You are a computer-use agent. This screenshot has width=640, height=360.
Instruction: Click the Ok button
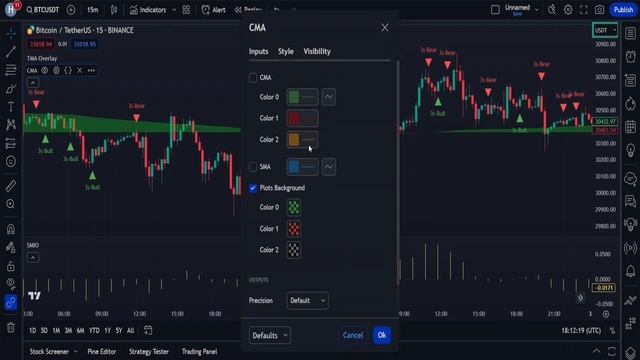382,335
